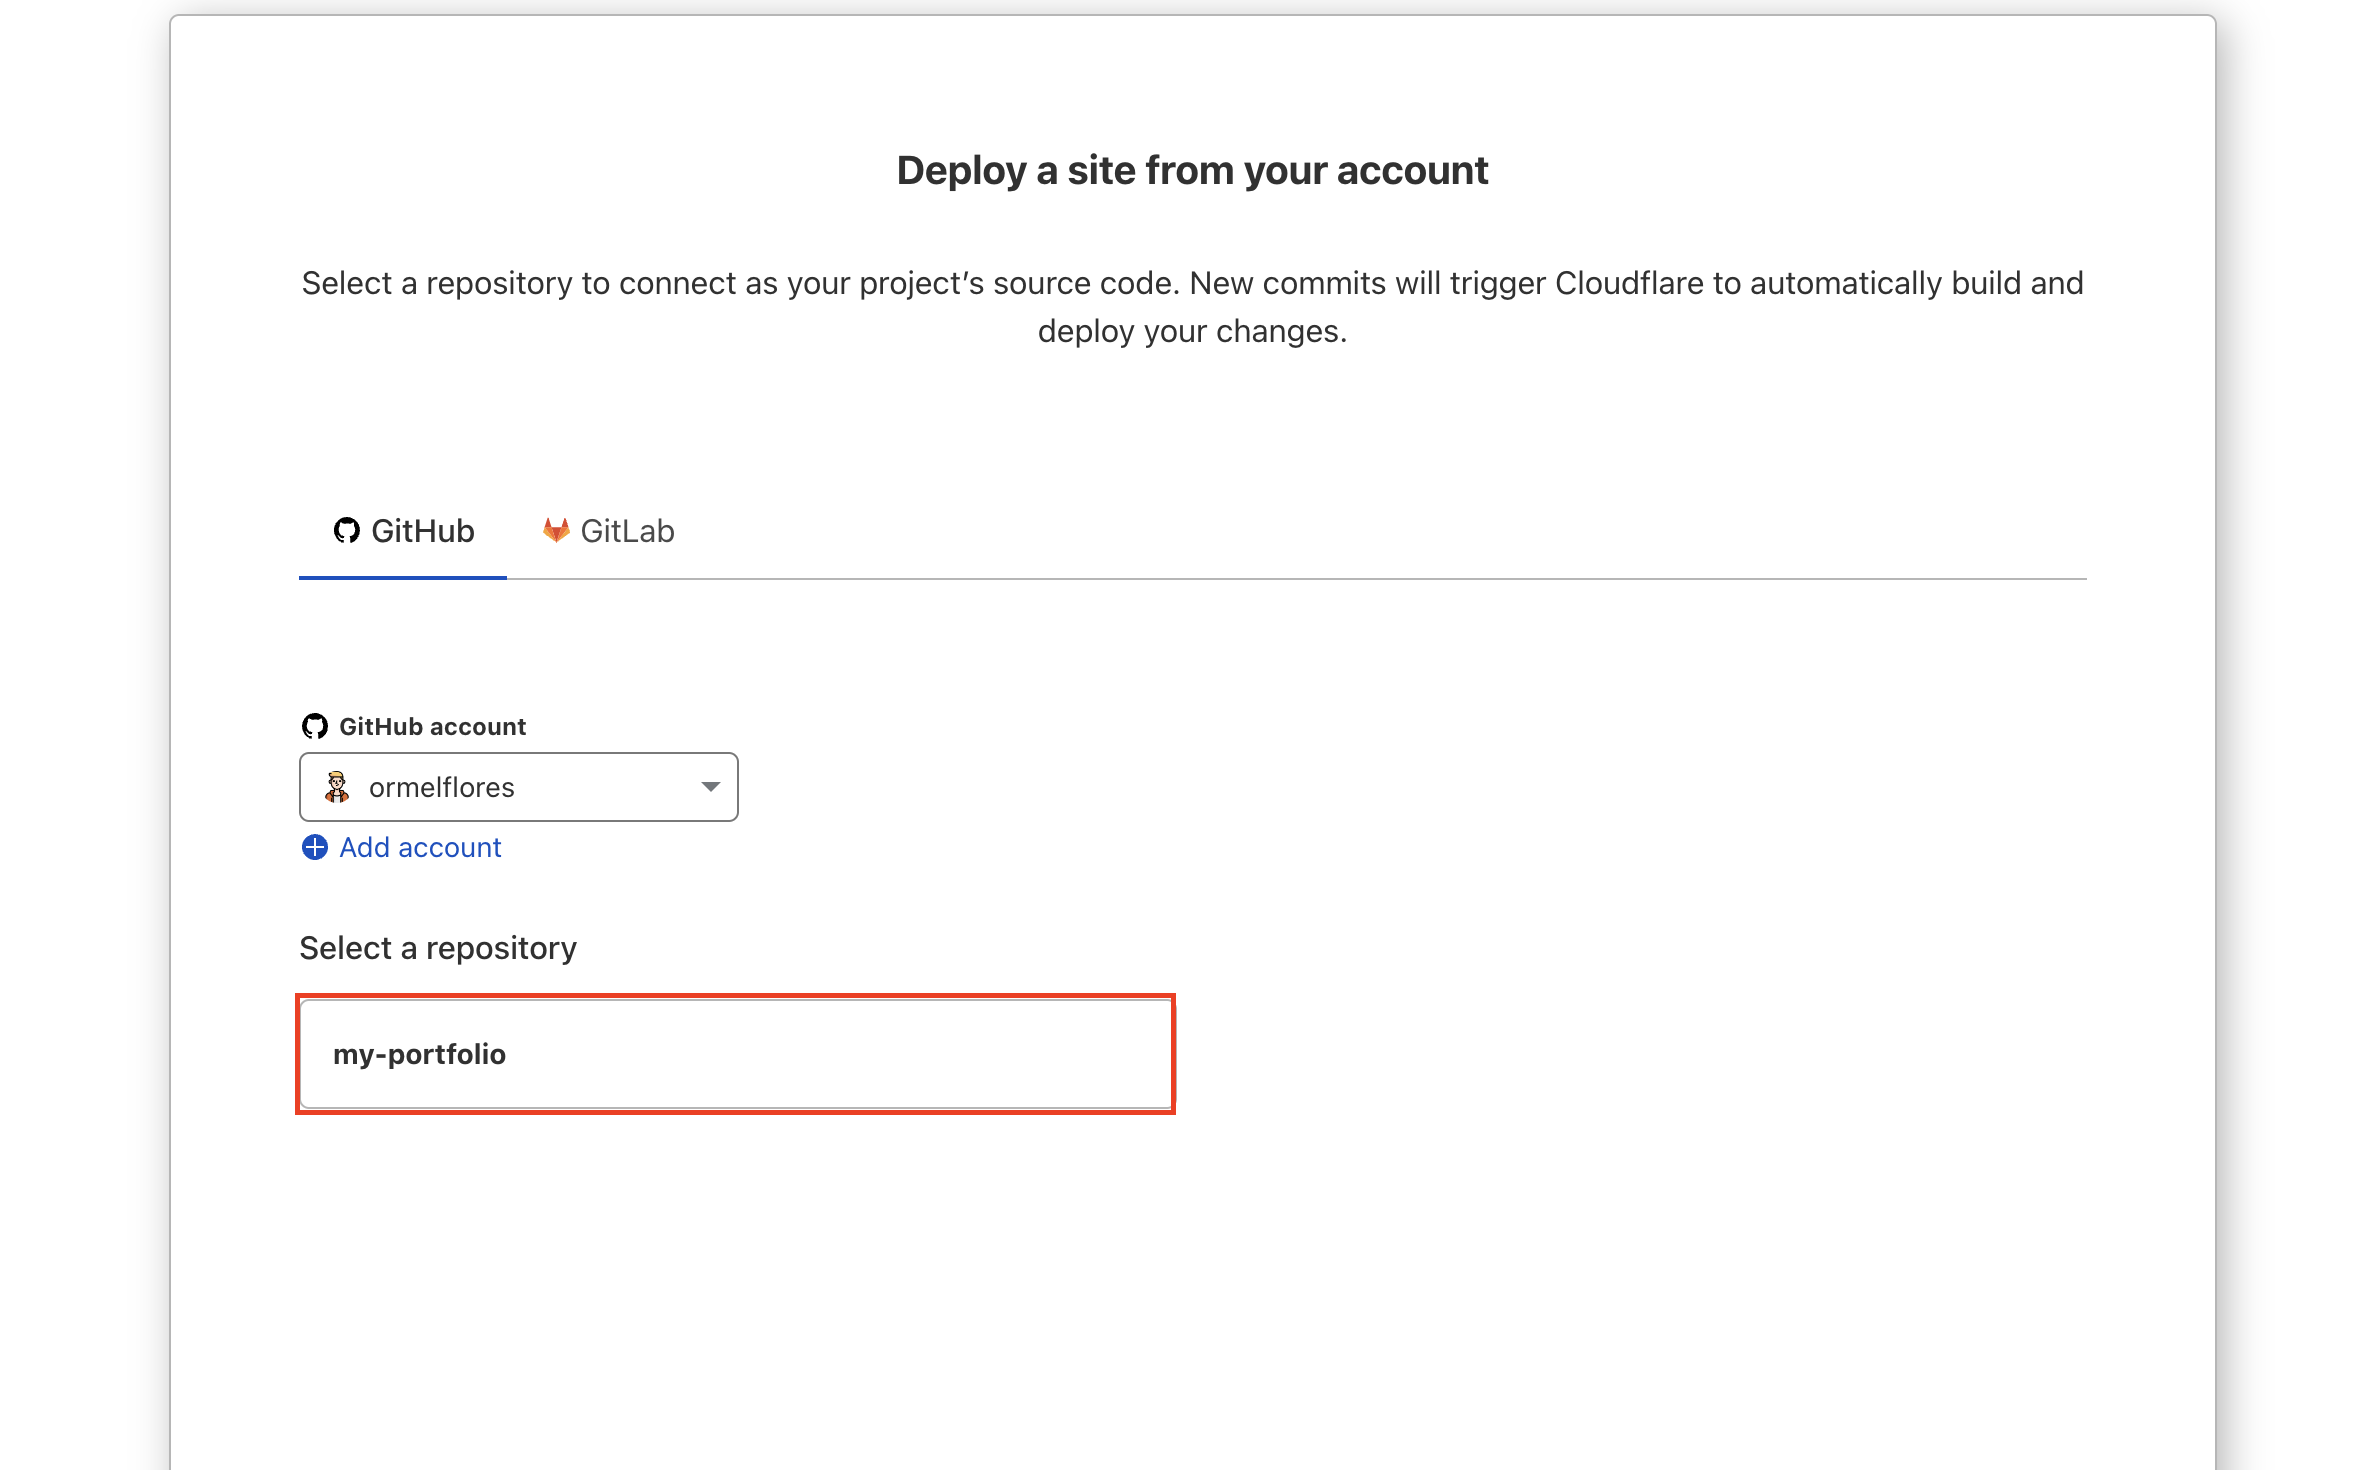Click the ormelflores user avatar icon

(x=337, y=787)
